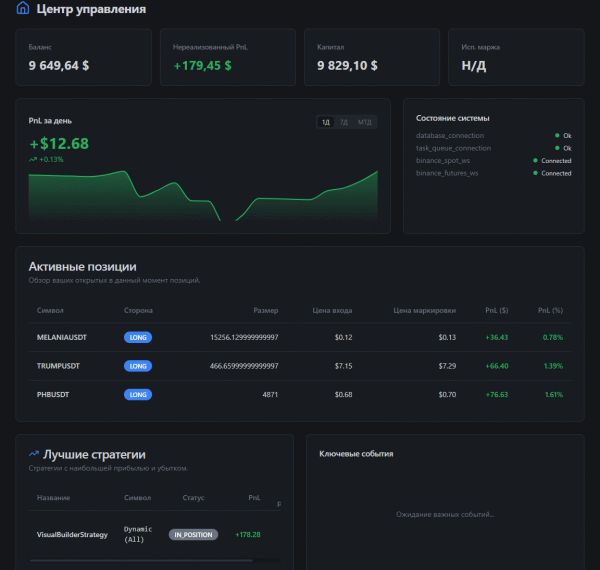600x570 pixels.
Task: Click the Dynamic (All) symbol cell
Action: point(138,534)
